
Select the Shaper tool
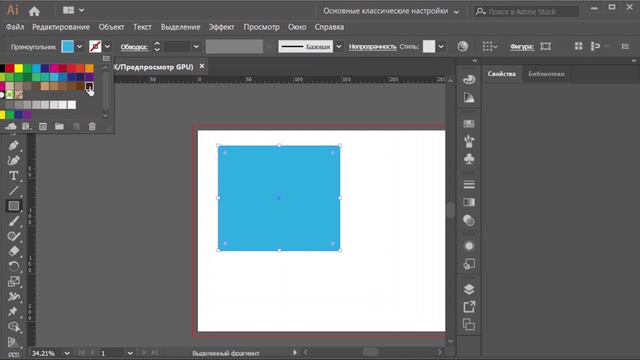click(13, 236)
